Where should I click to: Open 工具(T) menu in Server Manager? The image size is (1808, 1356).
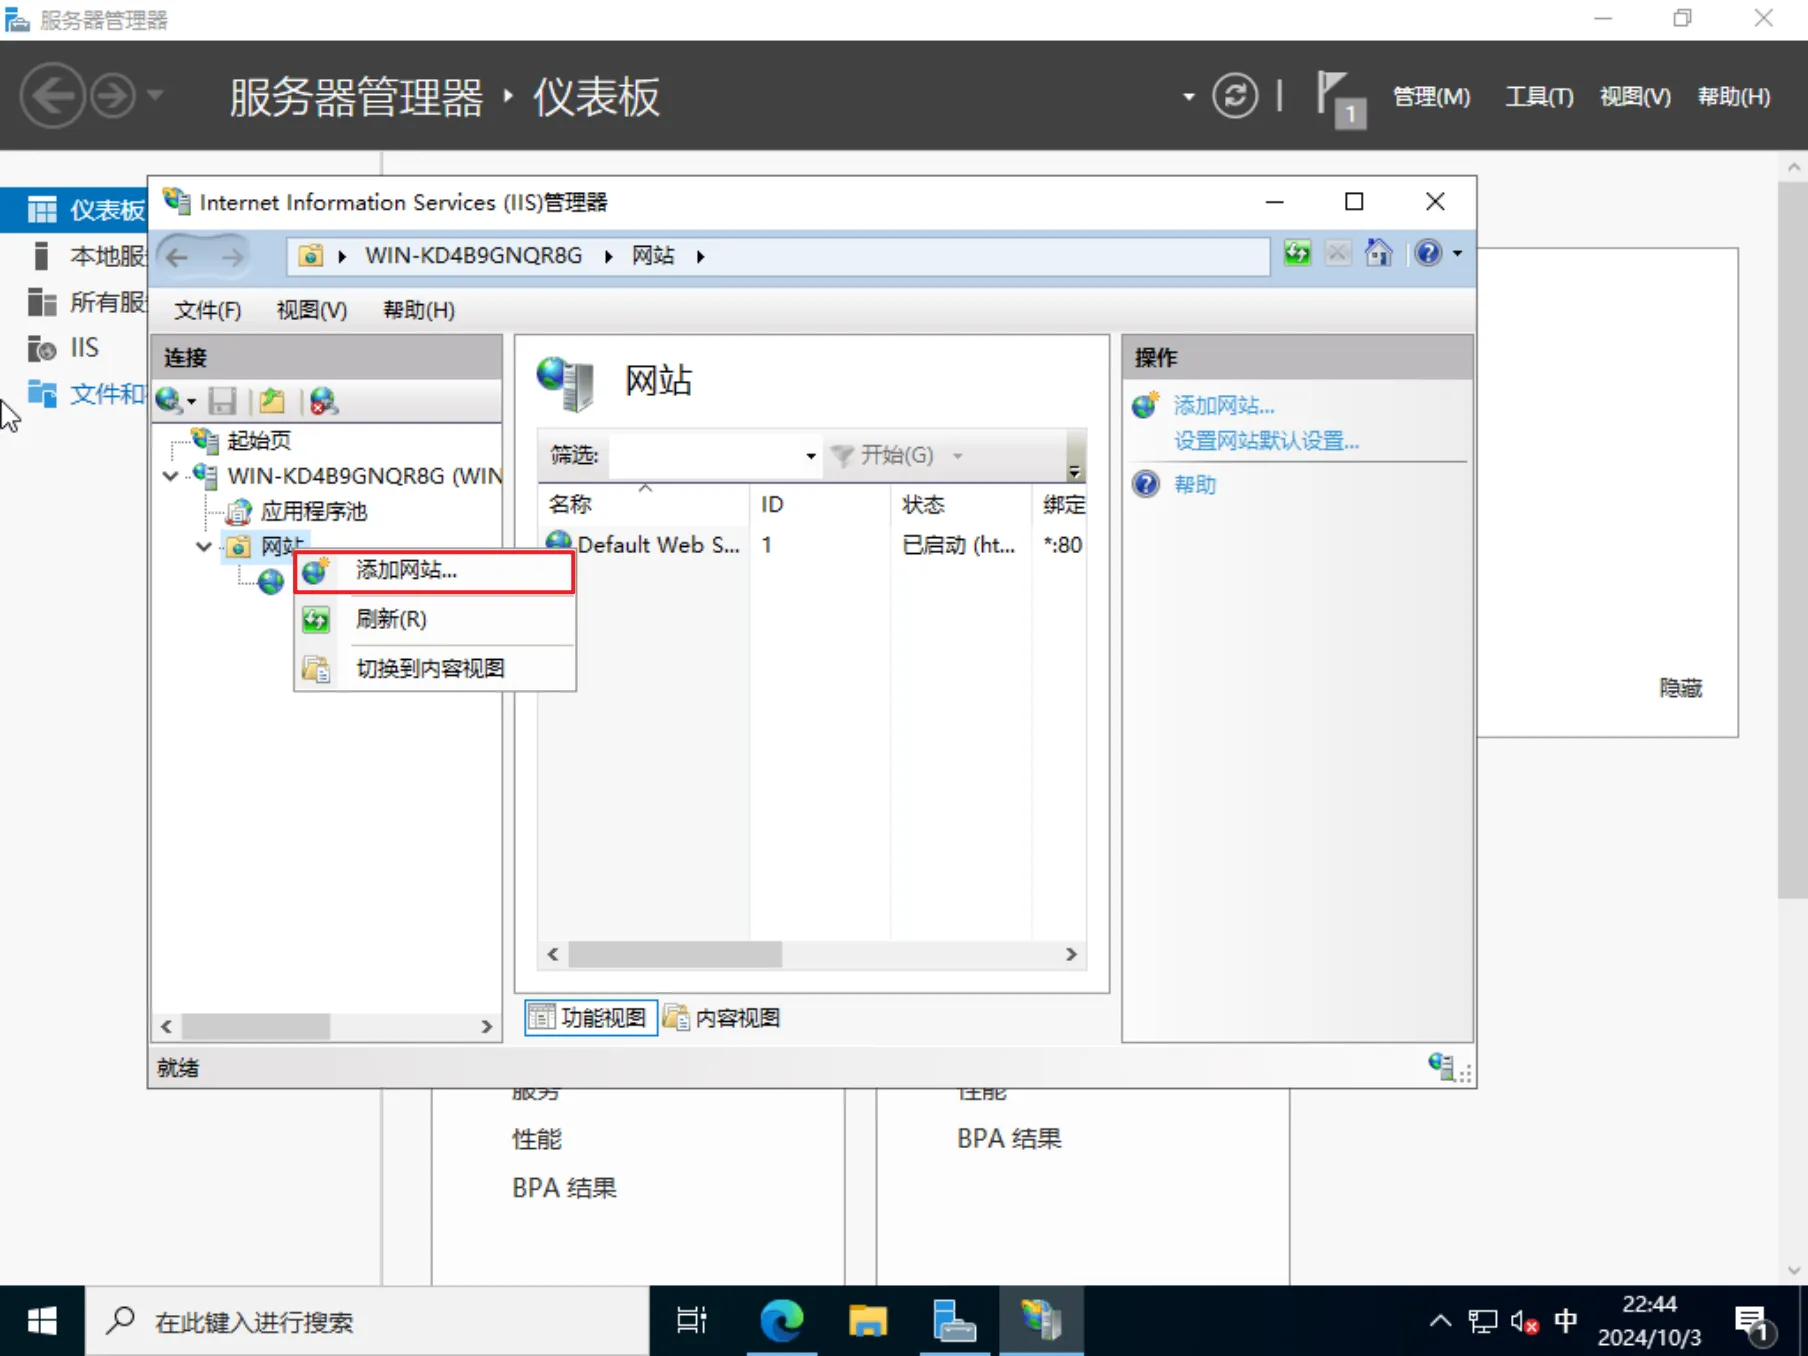[x=1539, y=97]
